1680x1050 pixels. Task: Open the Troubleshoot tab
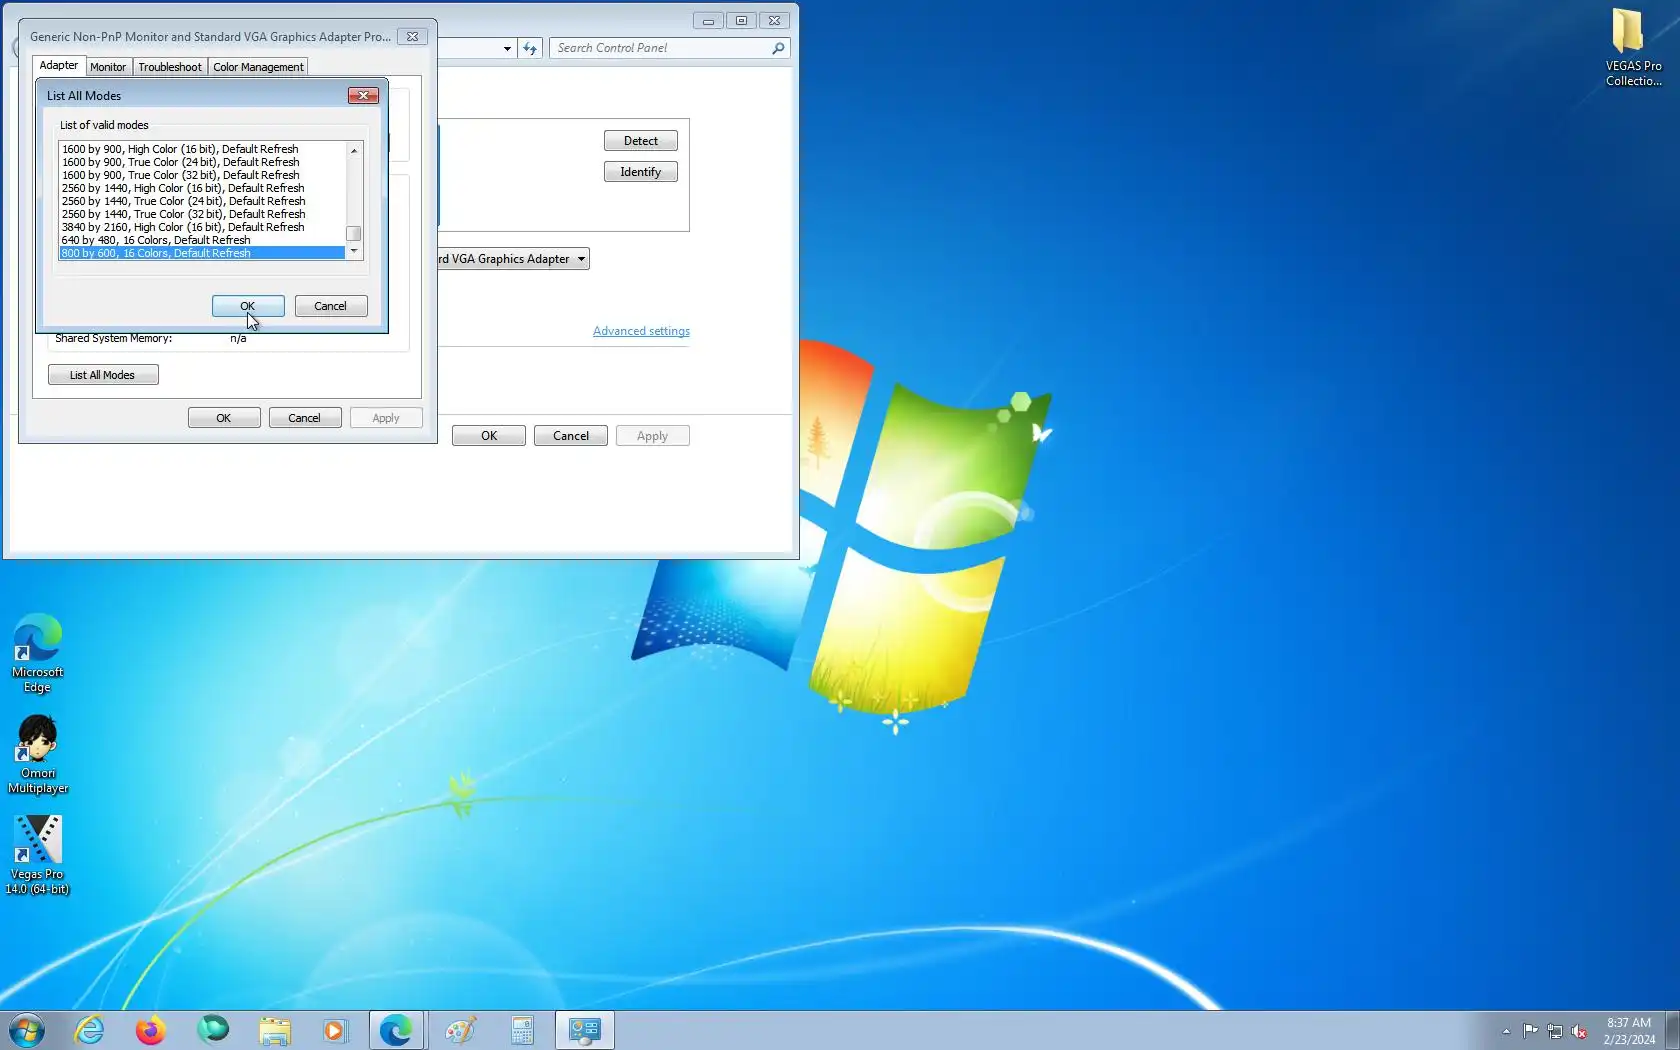[x=170, y=67]
